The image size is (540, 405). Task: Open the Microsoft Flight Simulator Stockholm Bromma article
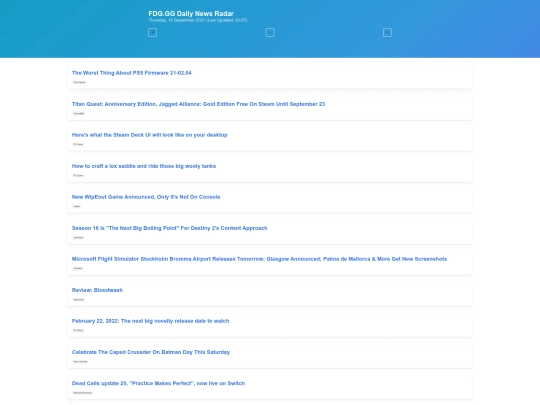pyautogui.click(x=259, y=259)
